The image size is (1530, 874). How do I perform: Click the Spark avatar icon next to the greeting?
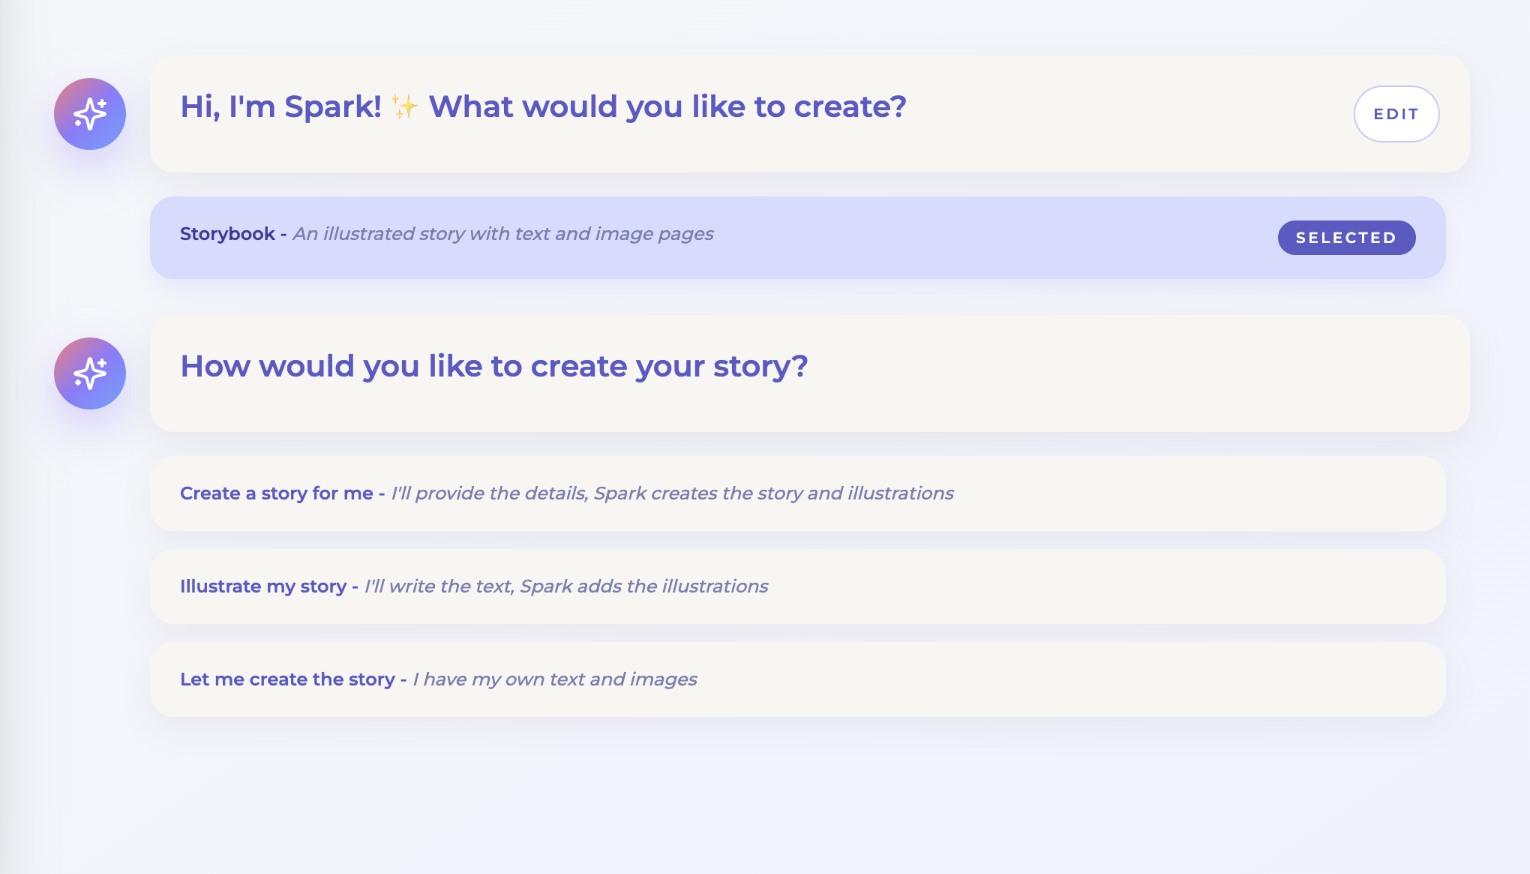89,114
